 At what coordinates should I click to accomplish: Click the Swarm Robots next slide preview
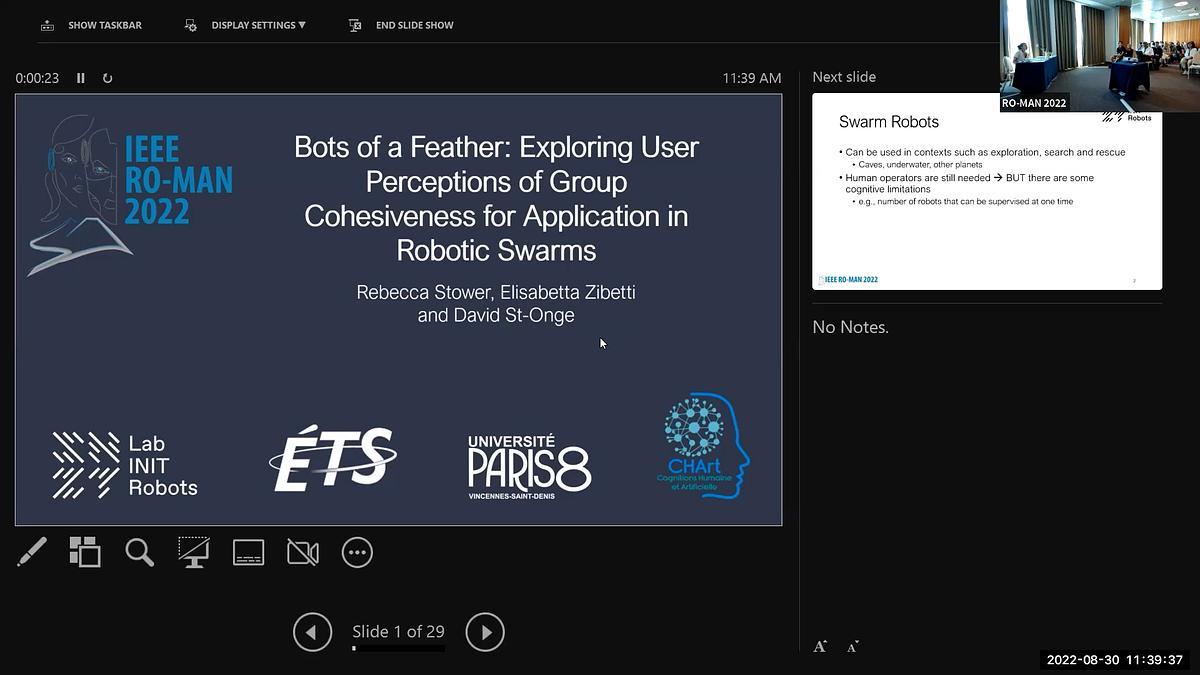[x=987, y=191]
